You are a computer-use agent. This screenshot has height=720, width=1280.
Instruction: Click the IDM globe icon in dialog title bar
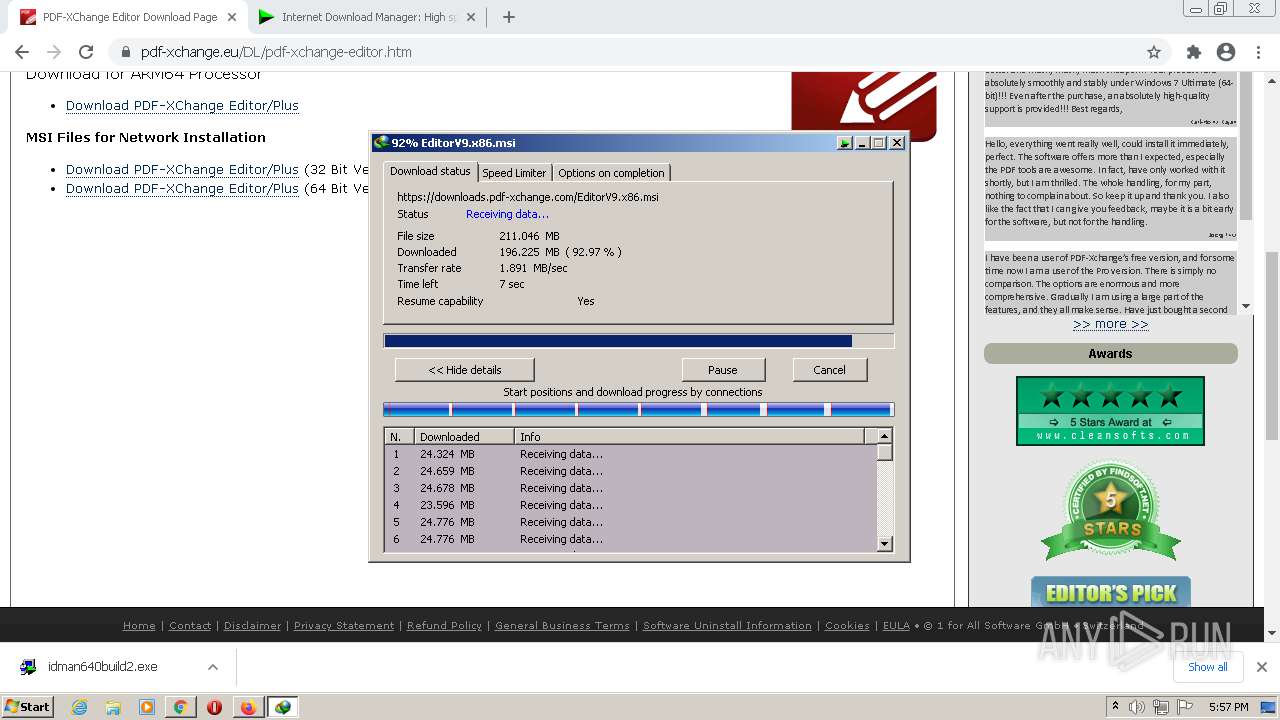pyautogui.click(x=381, y=143)
